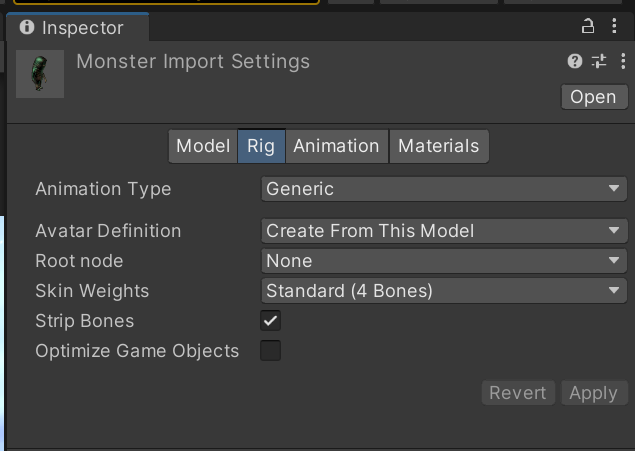This screenshot has height=451, width=635.
Task: Click the Skin Weights label
Action: click(x=92, y=291)
